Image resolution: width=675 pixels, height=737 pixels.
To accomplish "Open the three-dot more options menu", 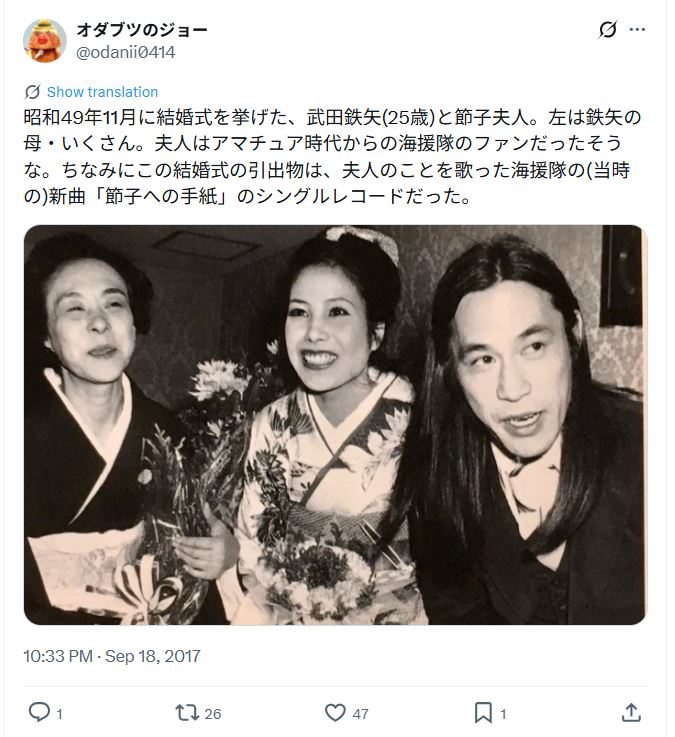I will tap(637, 30).
